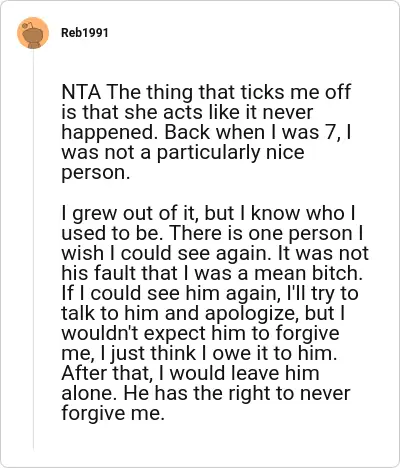Collapse the comment using the vertical thread line
This screenshot has height=468, width=400.
tap(33, 250)
